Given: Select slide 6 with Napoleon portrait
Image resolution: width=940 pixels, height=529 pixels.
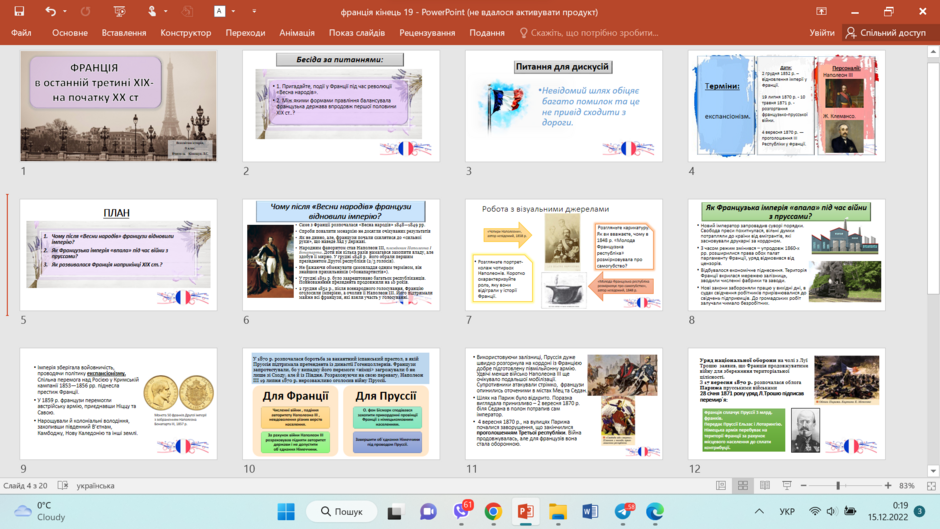Looking at the screenshot, I should 341,254.
